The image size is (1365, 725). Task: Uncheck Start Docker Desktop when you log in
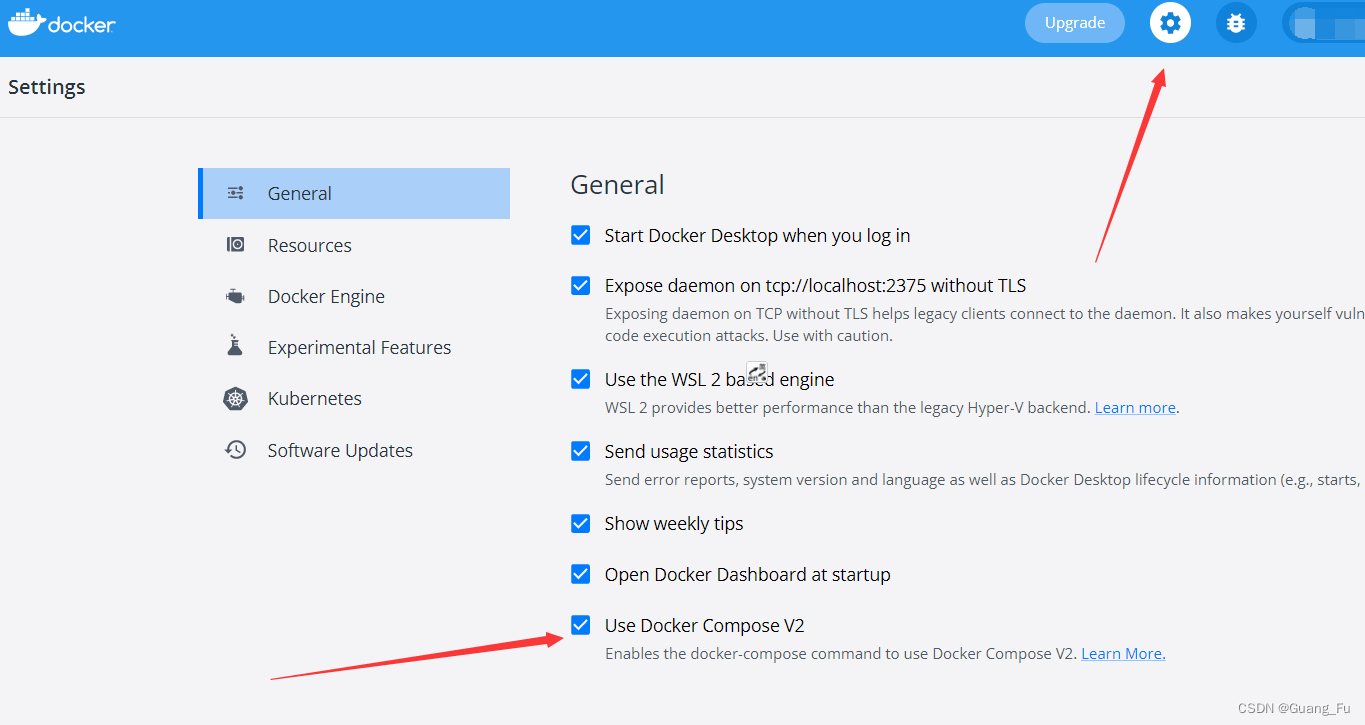580,235
